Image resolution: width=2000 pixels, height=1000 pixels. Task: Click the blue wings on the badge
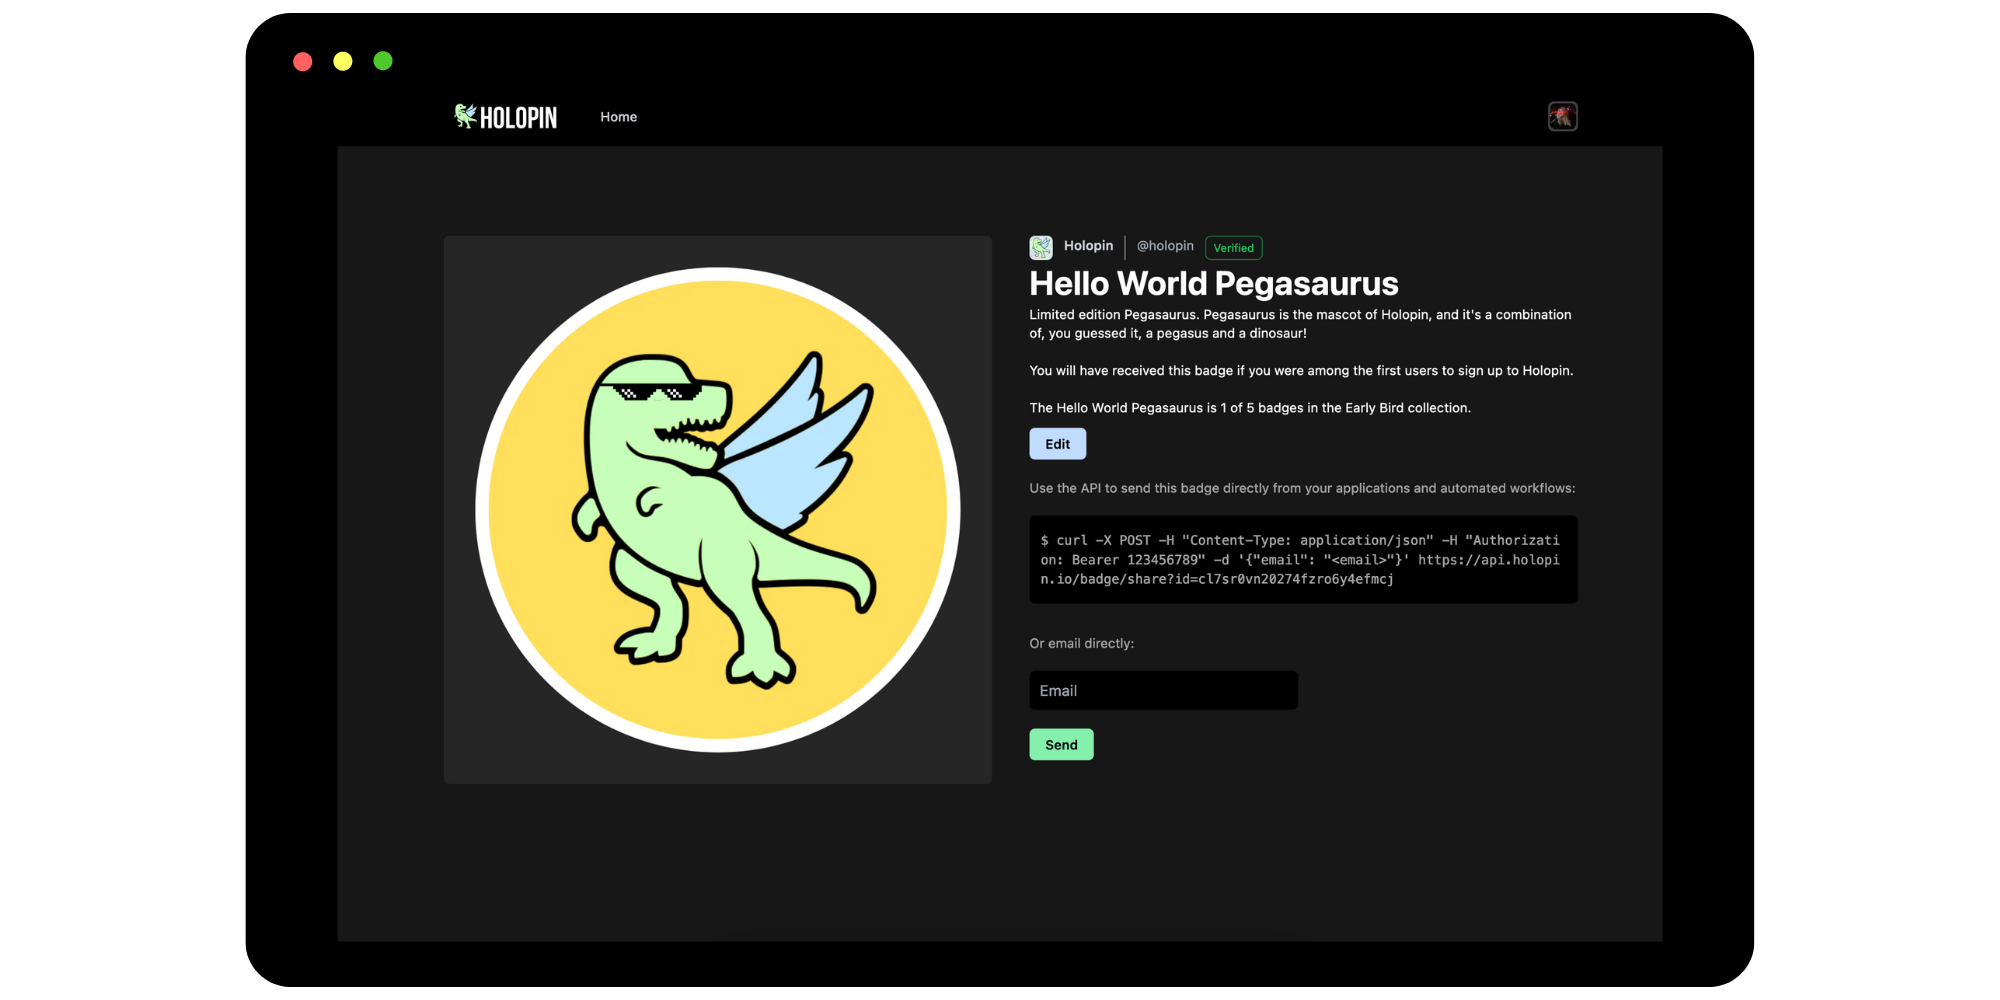pyautogui.click(x=795, y=440)
